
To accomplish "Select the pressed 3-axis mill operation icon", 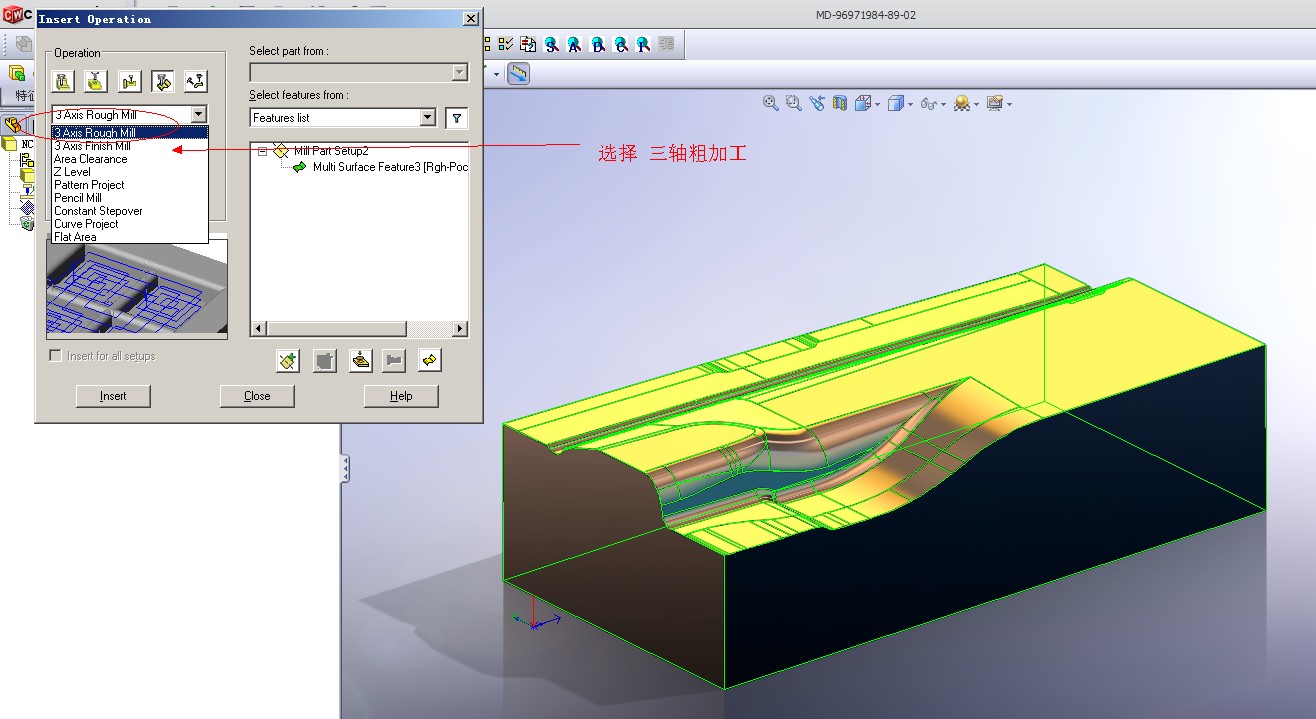I will coord(162,82).
